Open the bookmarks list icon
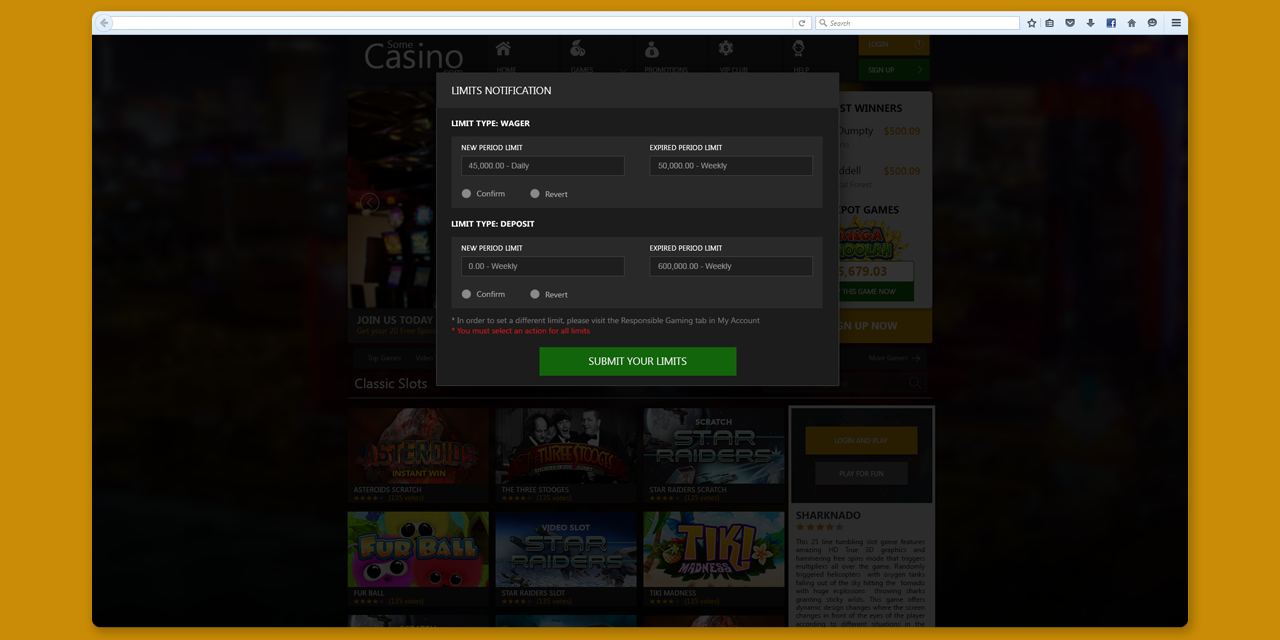The image size is (1280, 640). (1049, 23)
